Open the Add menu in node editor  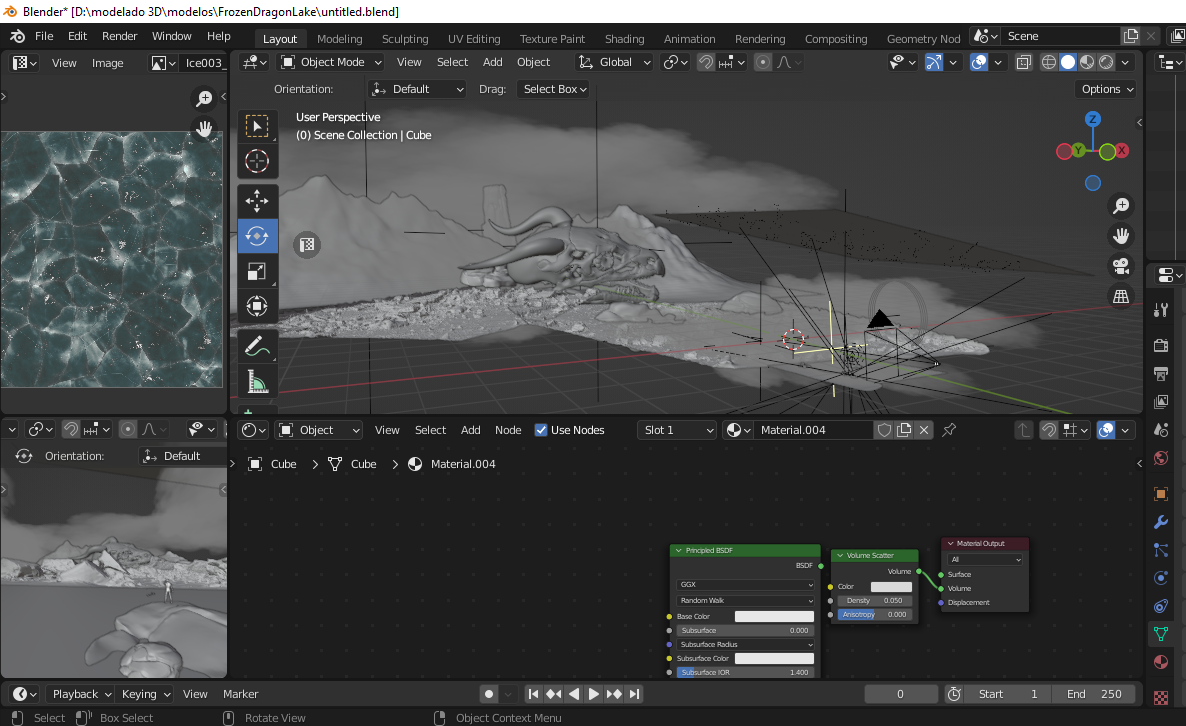point(470,430)
